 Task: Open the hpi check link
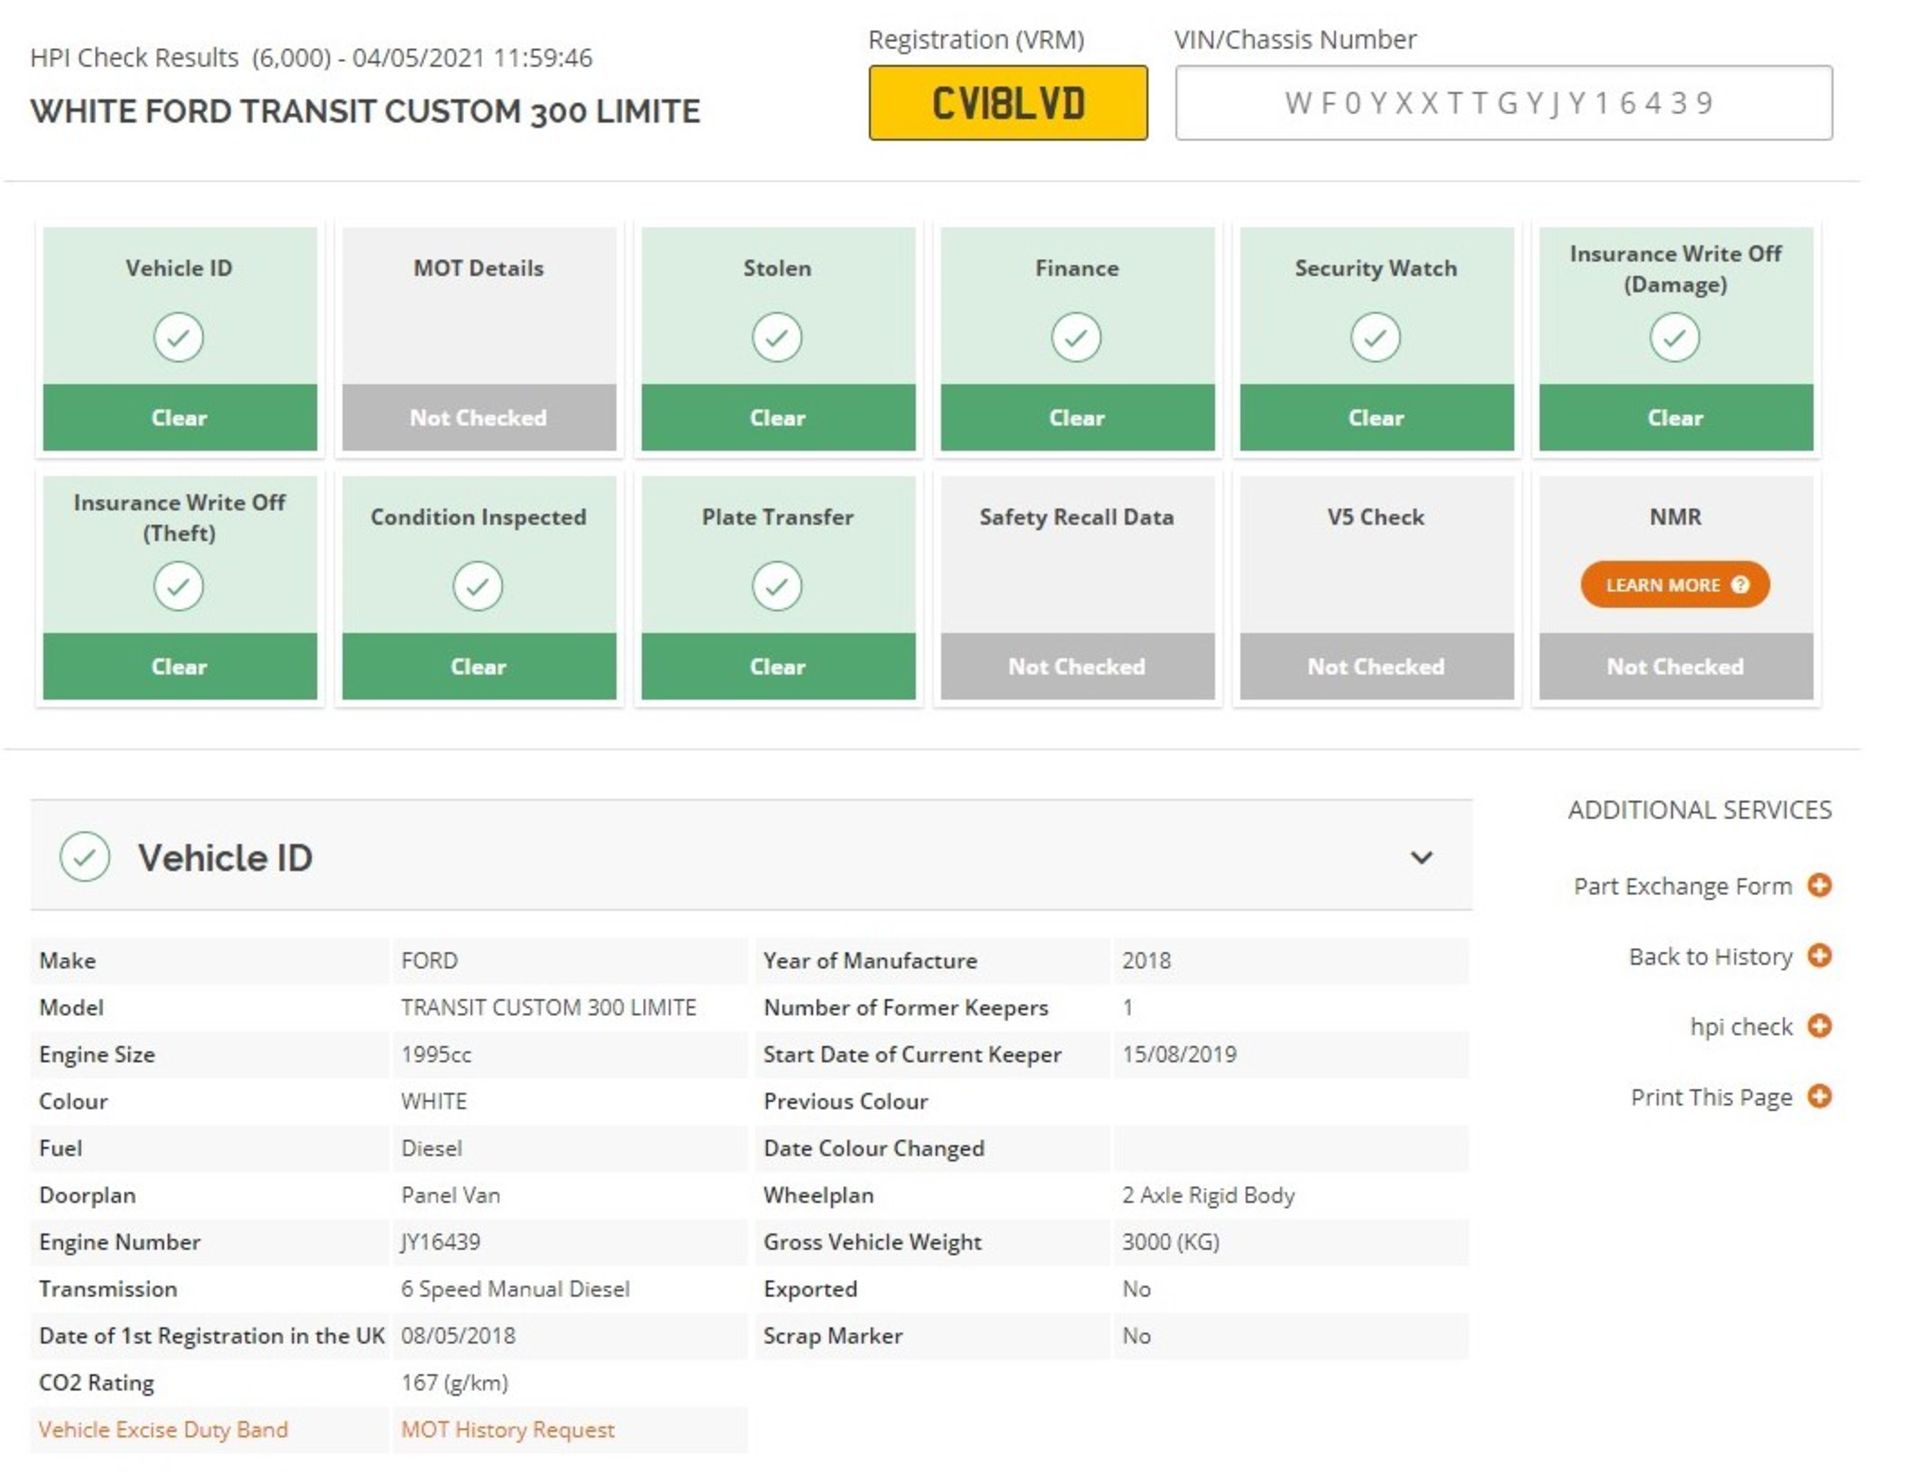(1741, 1027)
